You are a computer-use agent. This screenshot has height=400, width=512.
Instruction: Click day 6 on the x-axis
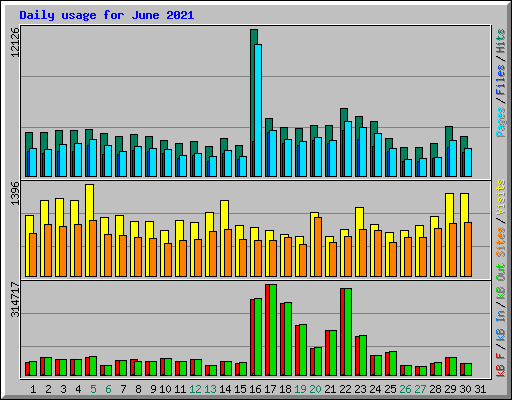pos(108,389)
